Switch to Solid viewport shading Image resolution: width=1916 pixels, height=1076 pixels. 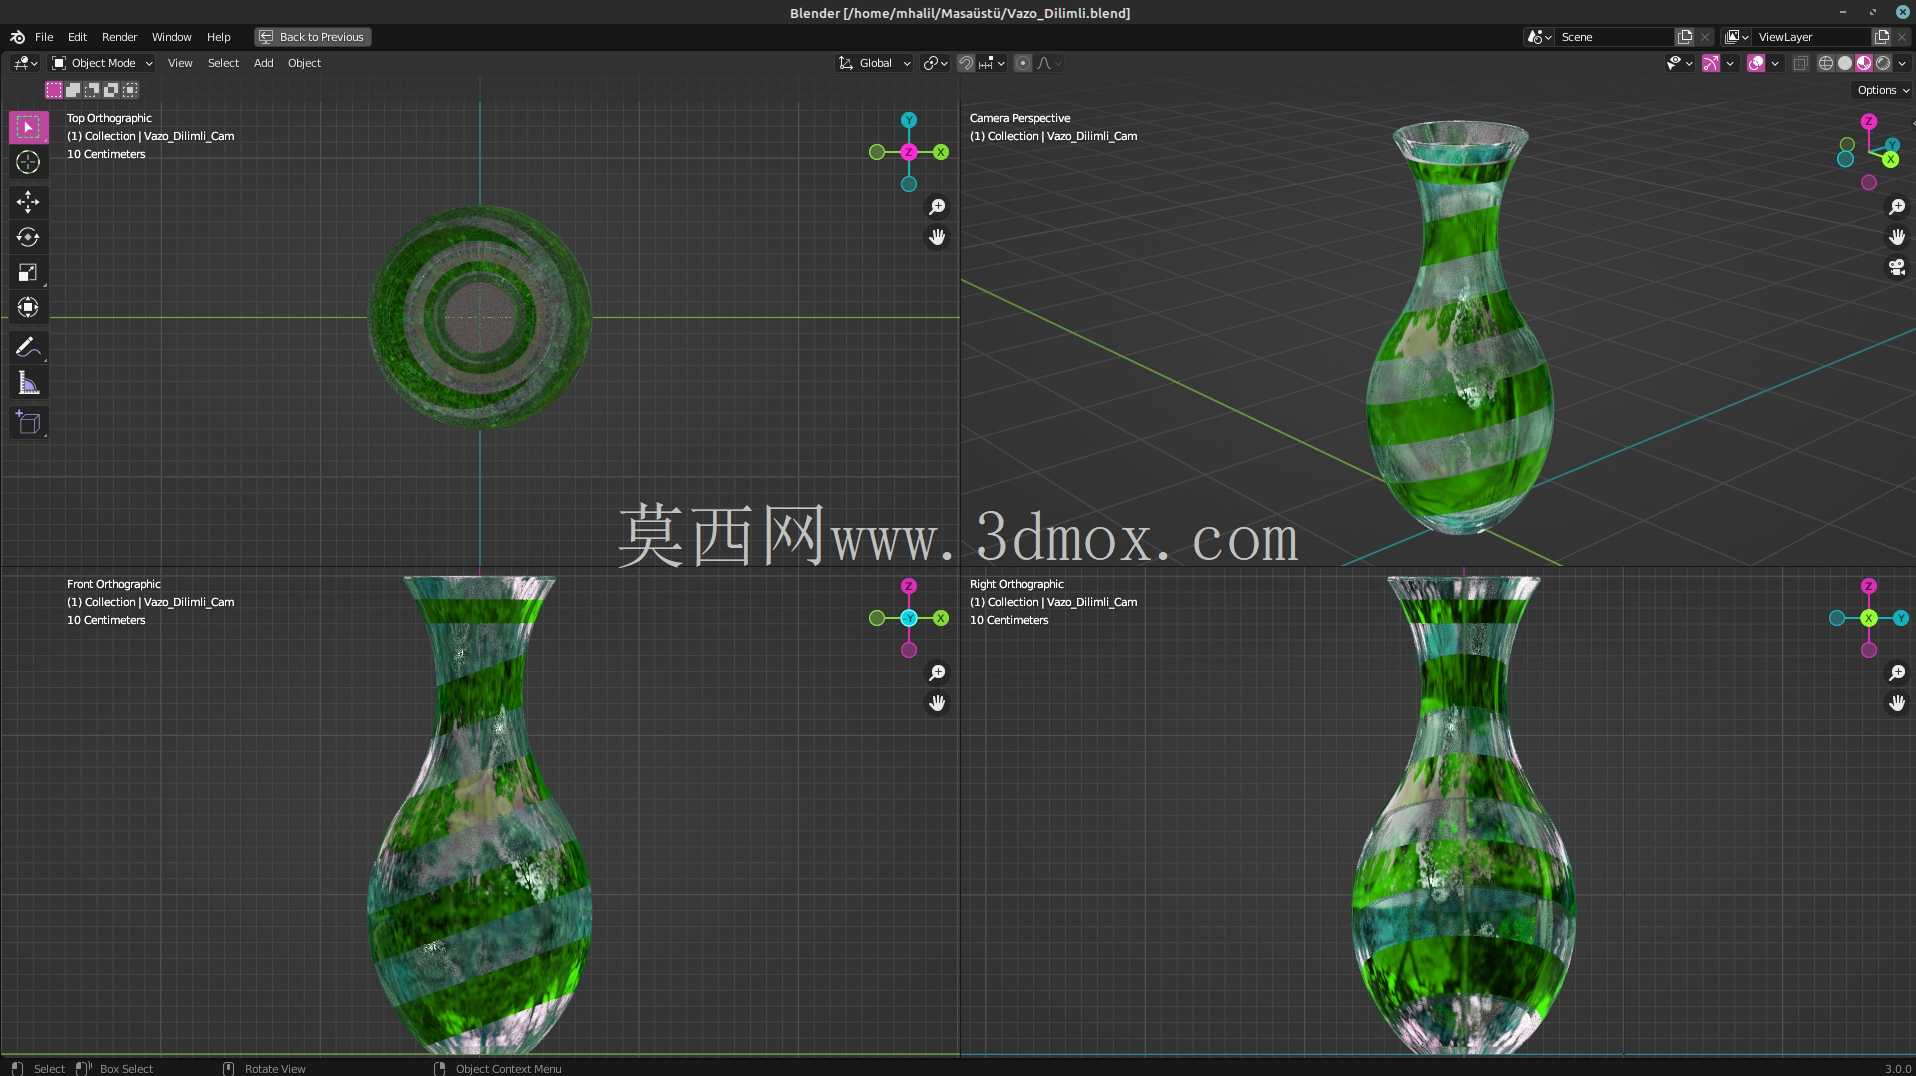tap(1845, 63)
